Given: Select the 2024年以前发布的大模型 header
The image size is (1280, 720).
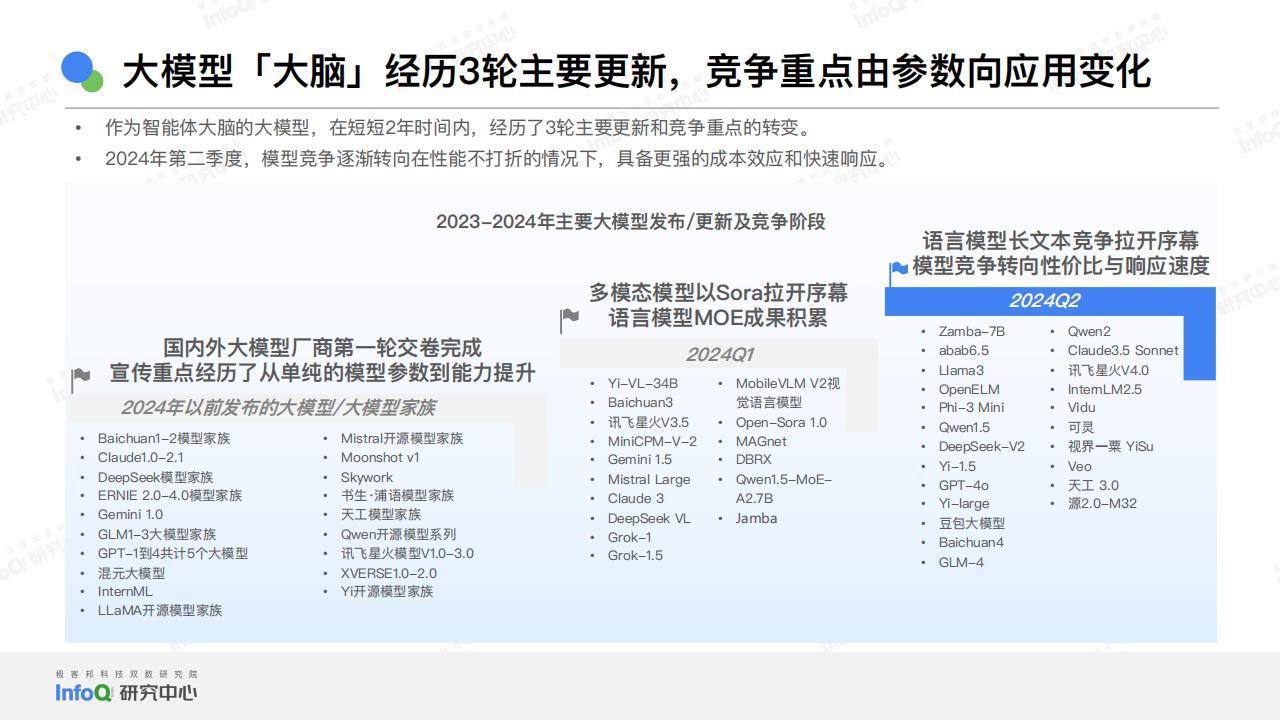Looking at the screenshot, I should (x=278, y=407).
